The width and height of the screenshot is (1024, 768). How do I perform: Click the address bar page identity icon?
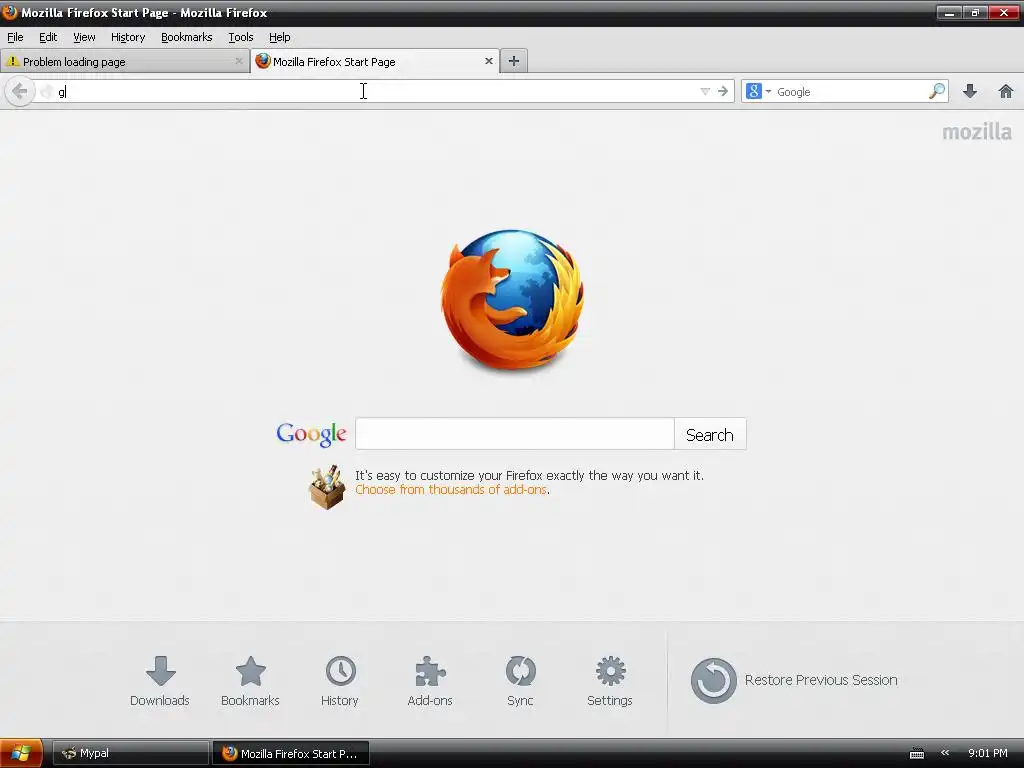pos(46,91)
